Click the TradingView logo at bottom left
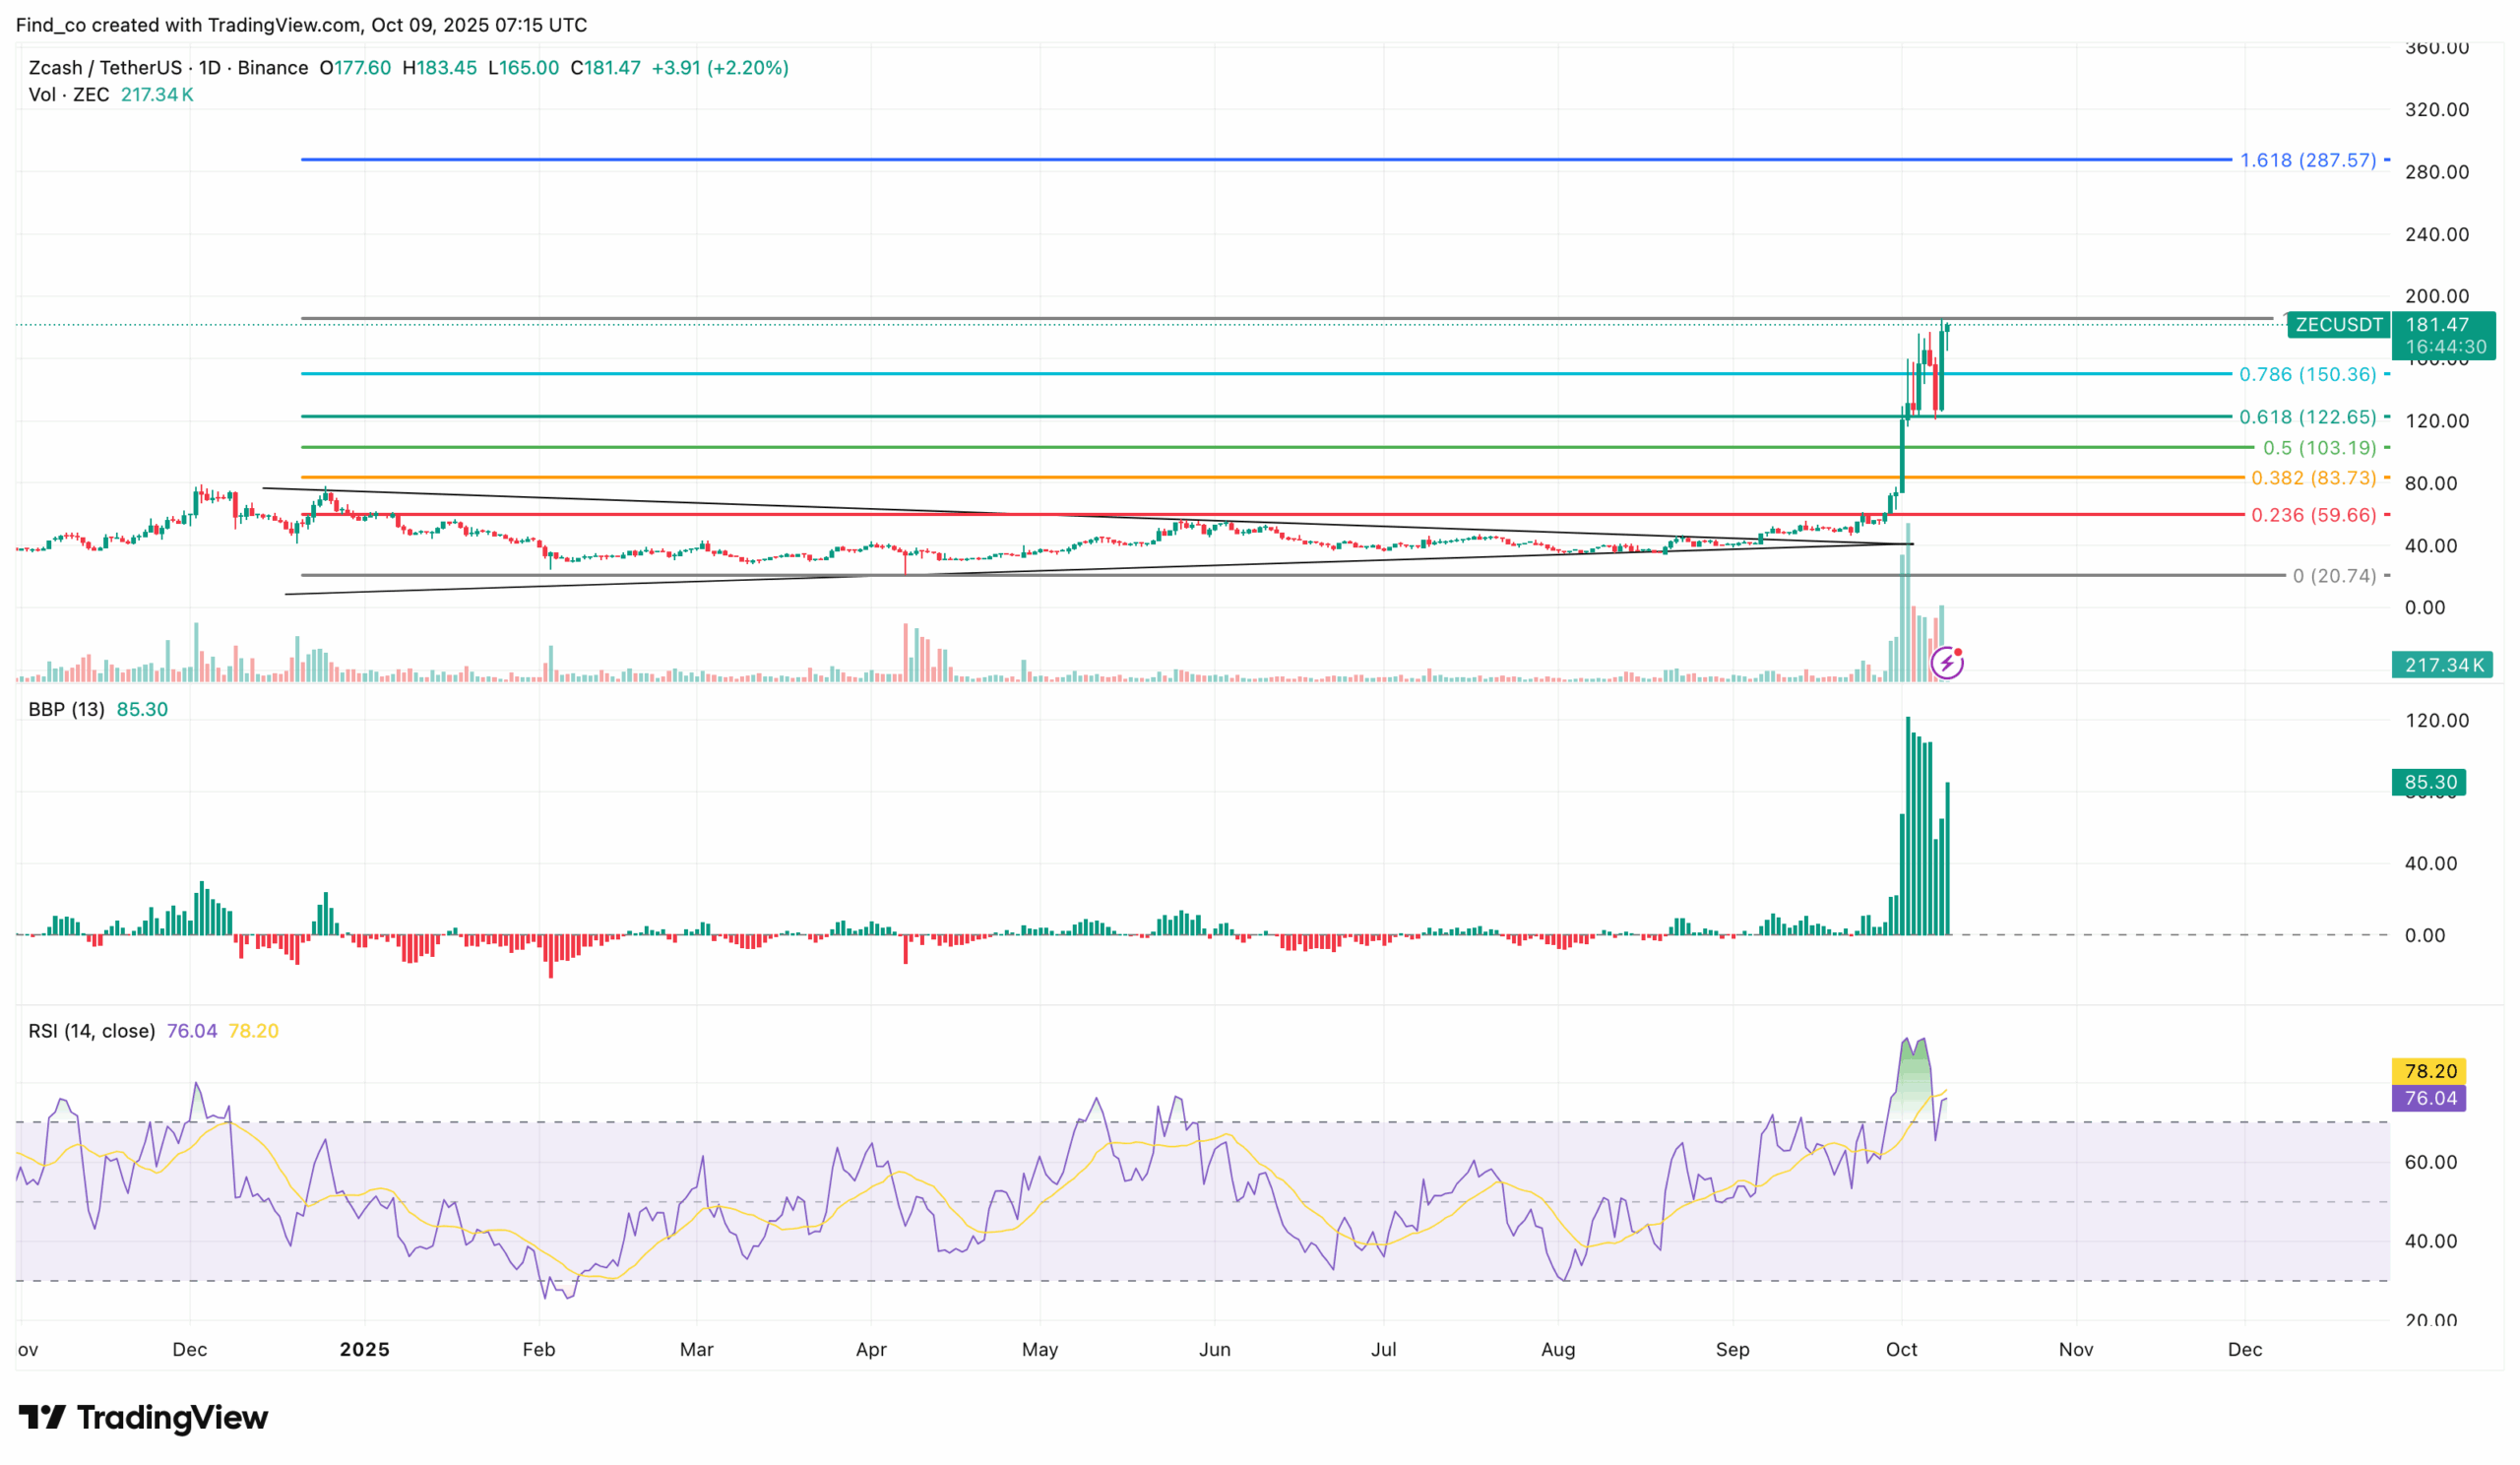 pyautogui.click(x=143, y=1417)
